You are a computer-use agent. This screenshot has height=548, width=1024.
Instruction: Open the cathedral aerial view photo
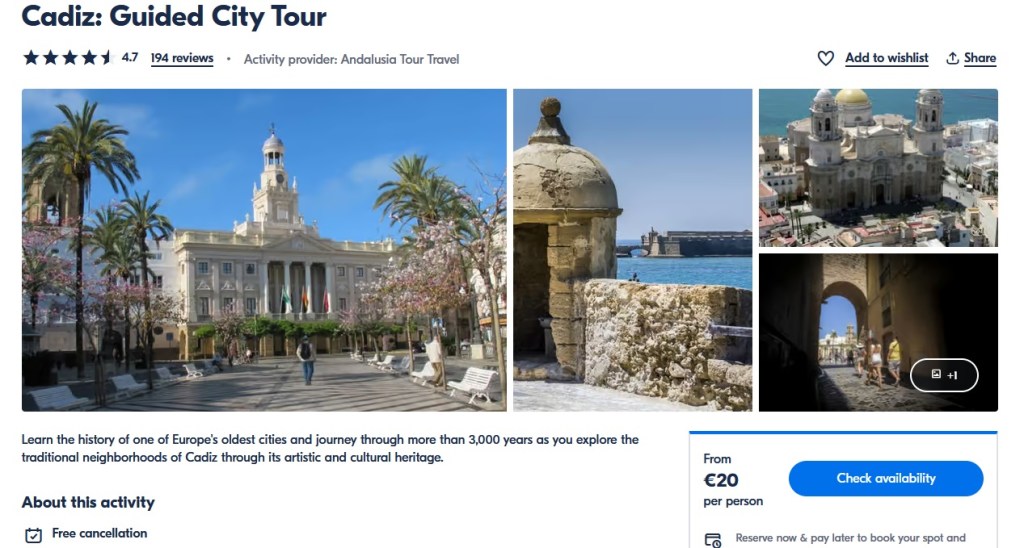pyautogui.click(x=878, y=167)
